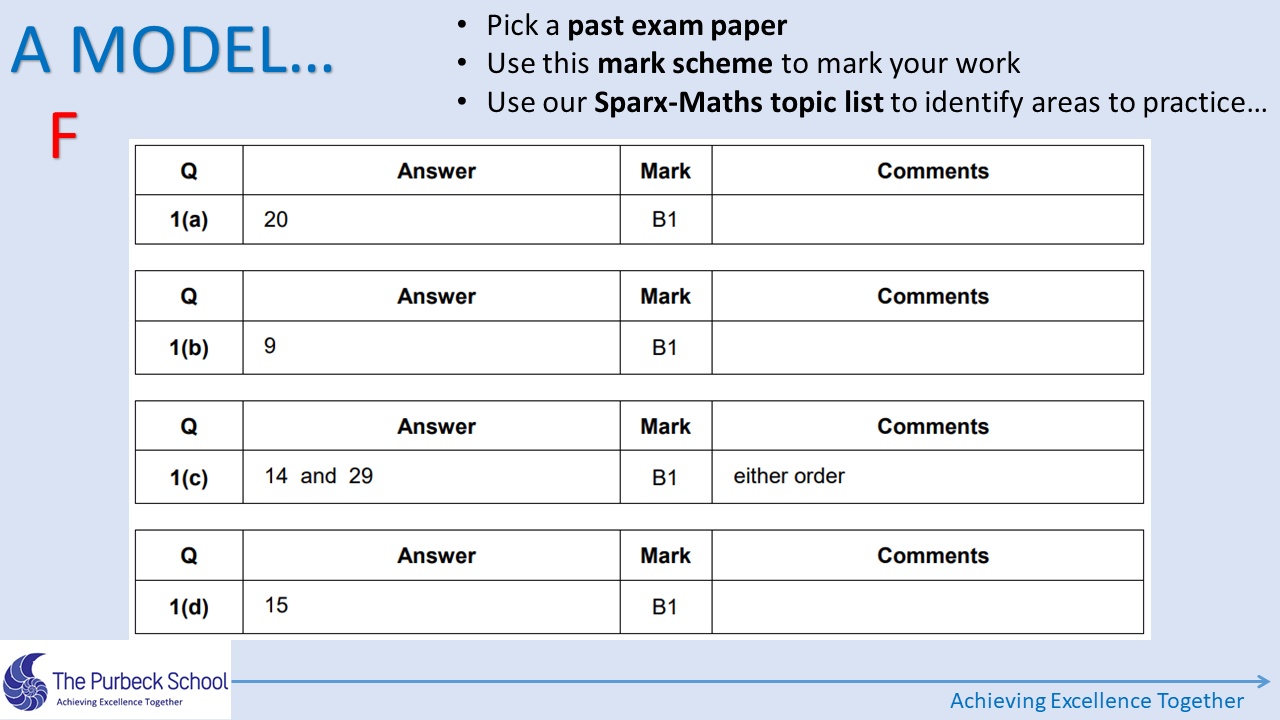1280x720 pixels.
Task: Click the Comments header in first table
Action: [x=933, y=171]
